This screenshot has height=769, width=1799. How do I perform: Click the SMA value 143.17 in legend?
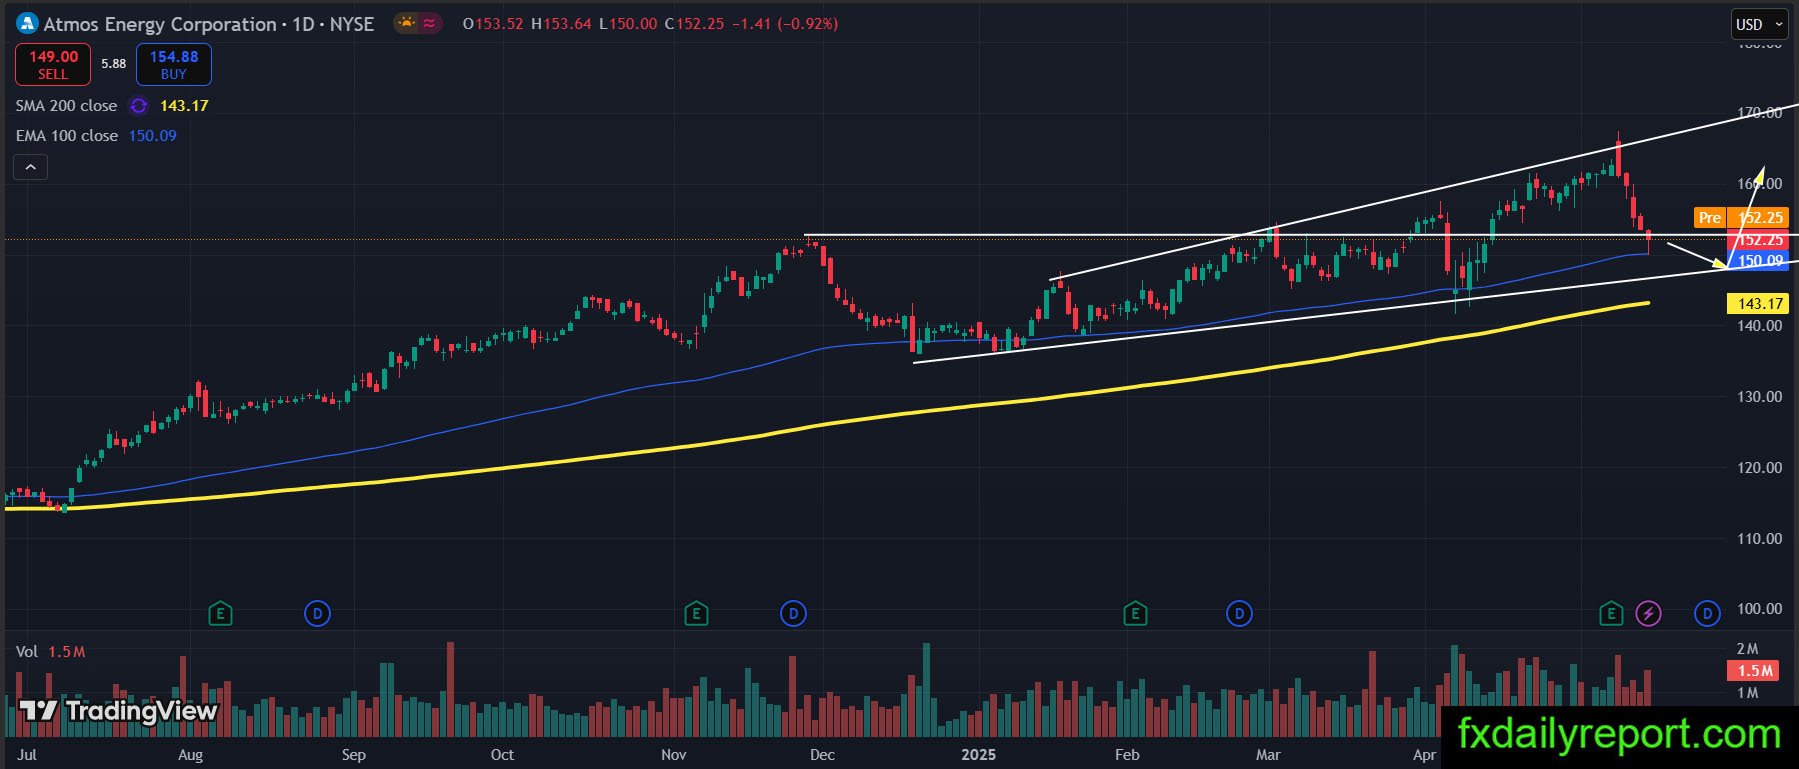pyautogui.click(x=184, y=106)
